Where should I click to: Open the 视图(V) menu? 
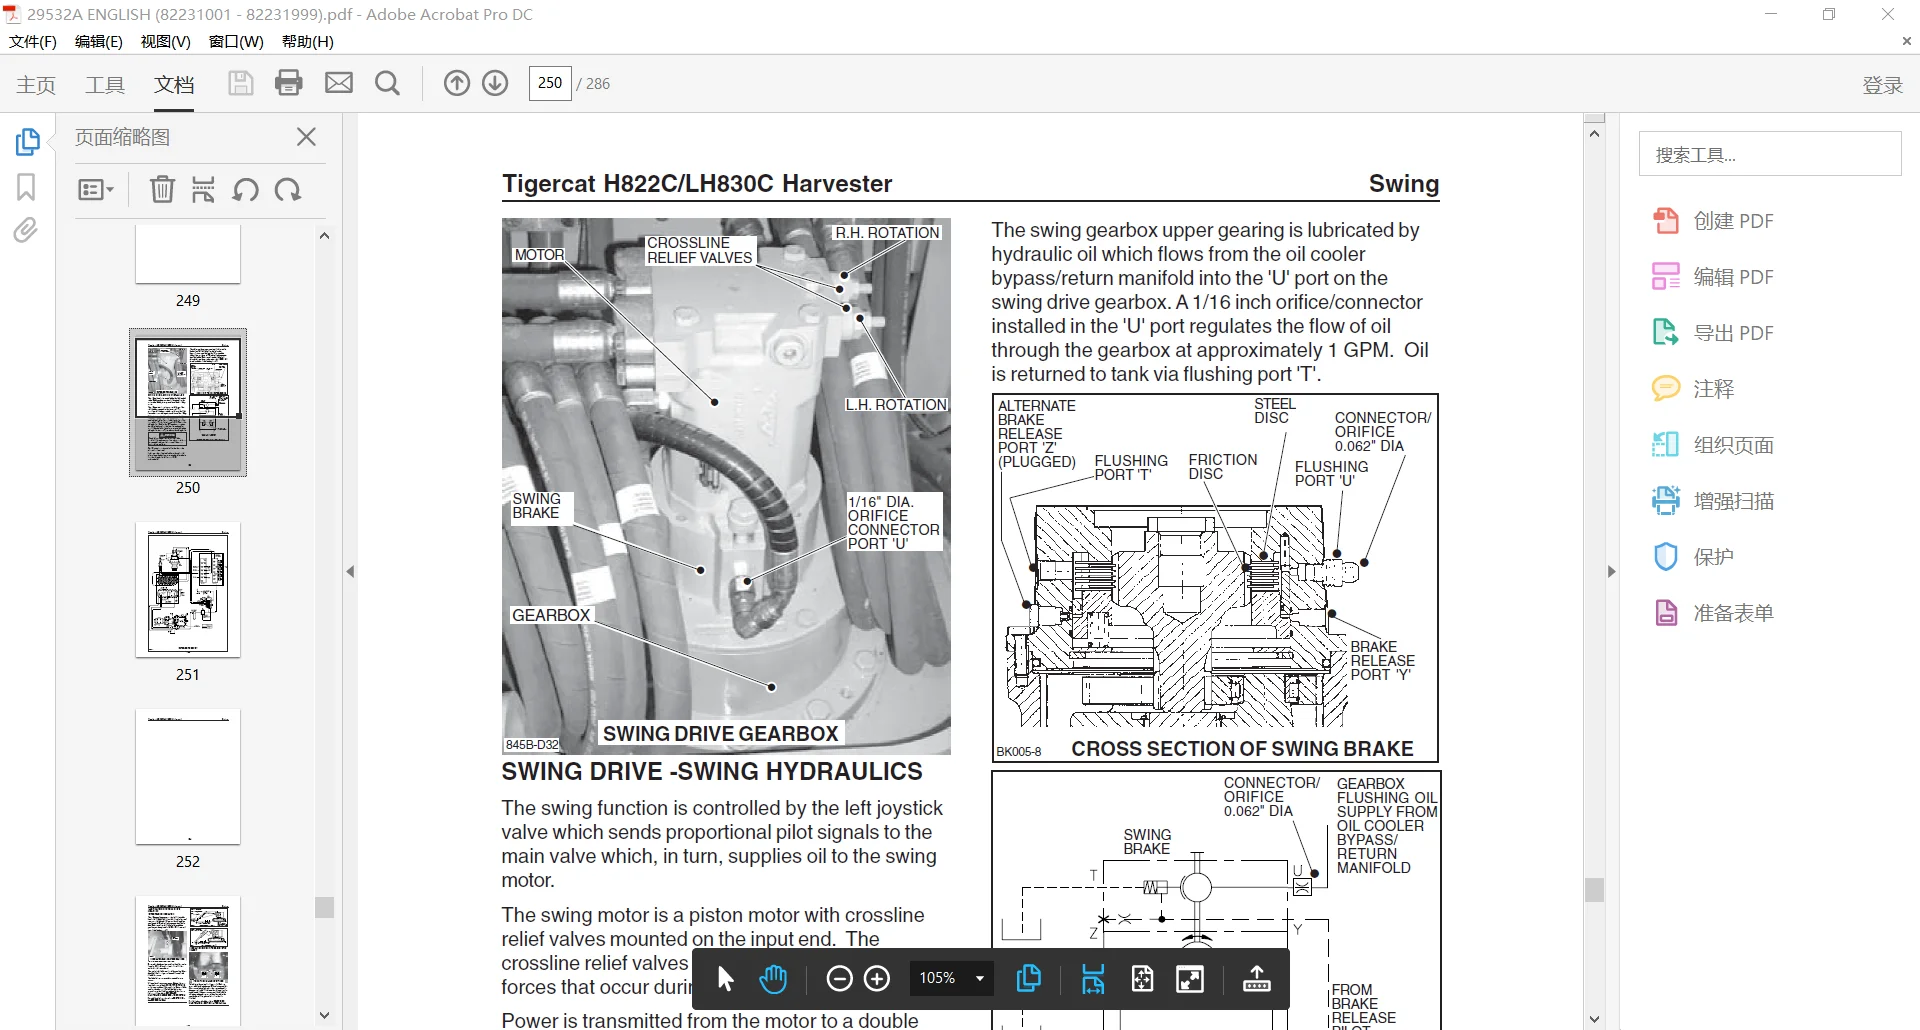[x=166, y=42]
